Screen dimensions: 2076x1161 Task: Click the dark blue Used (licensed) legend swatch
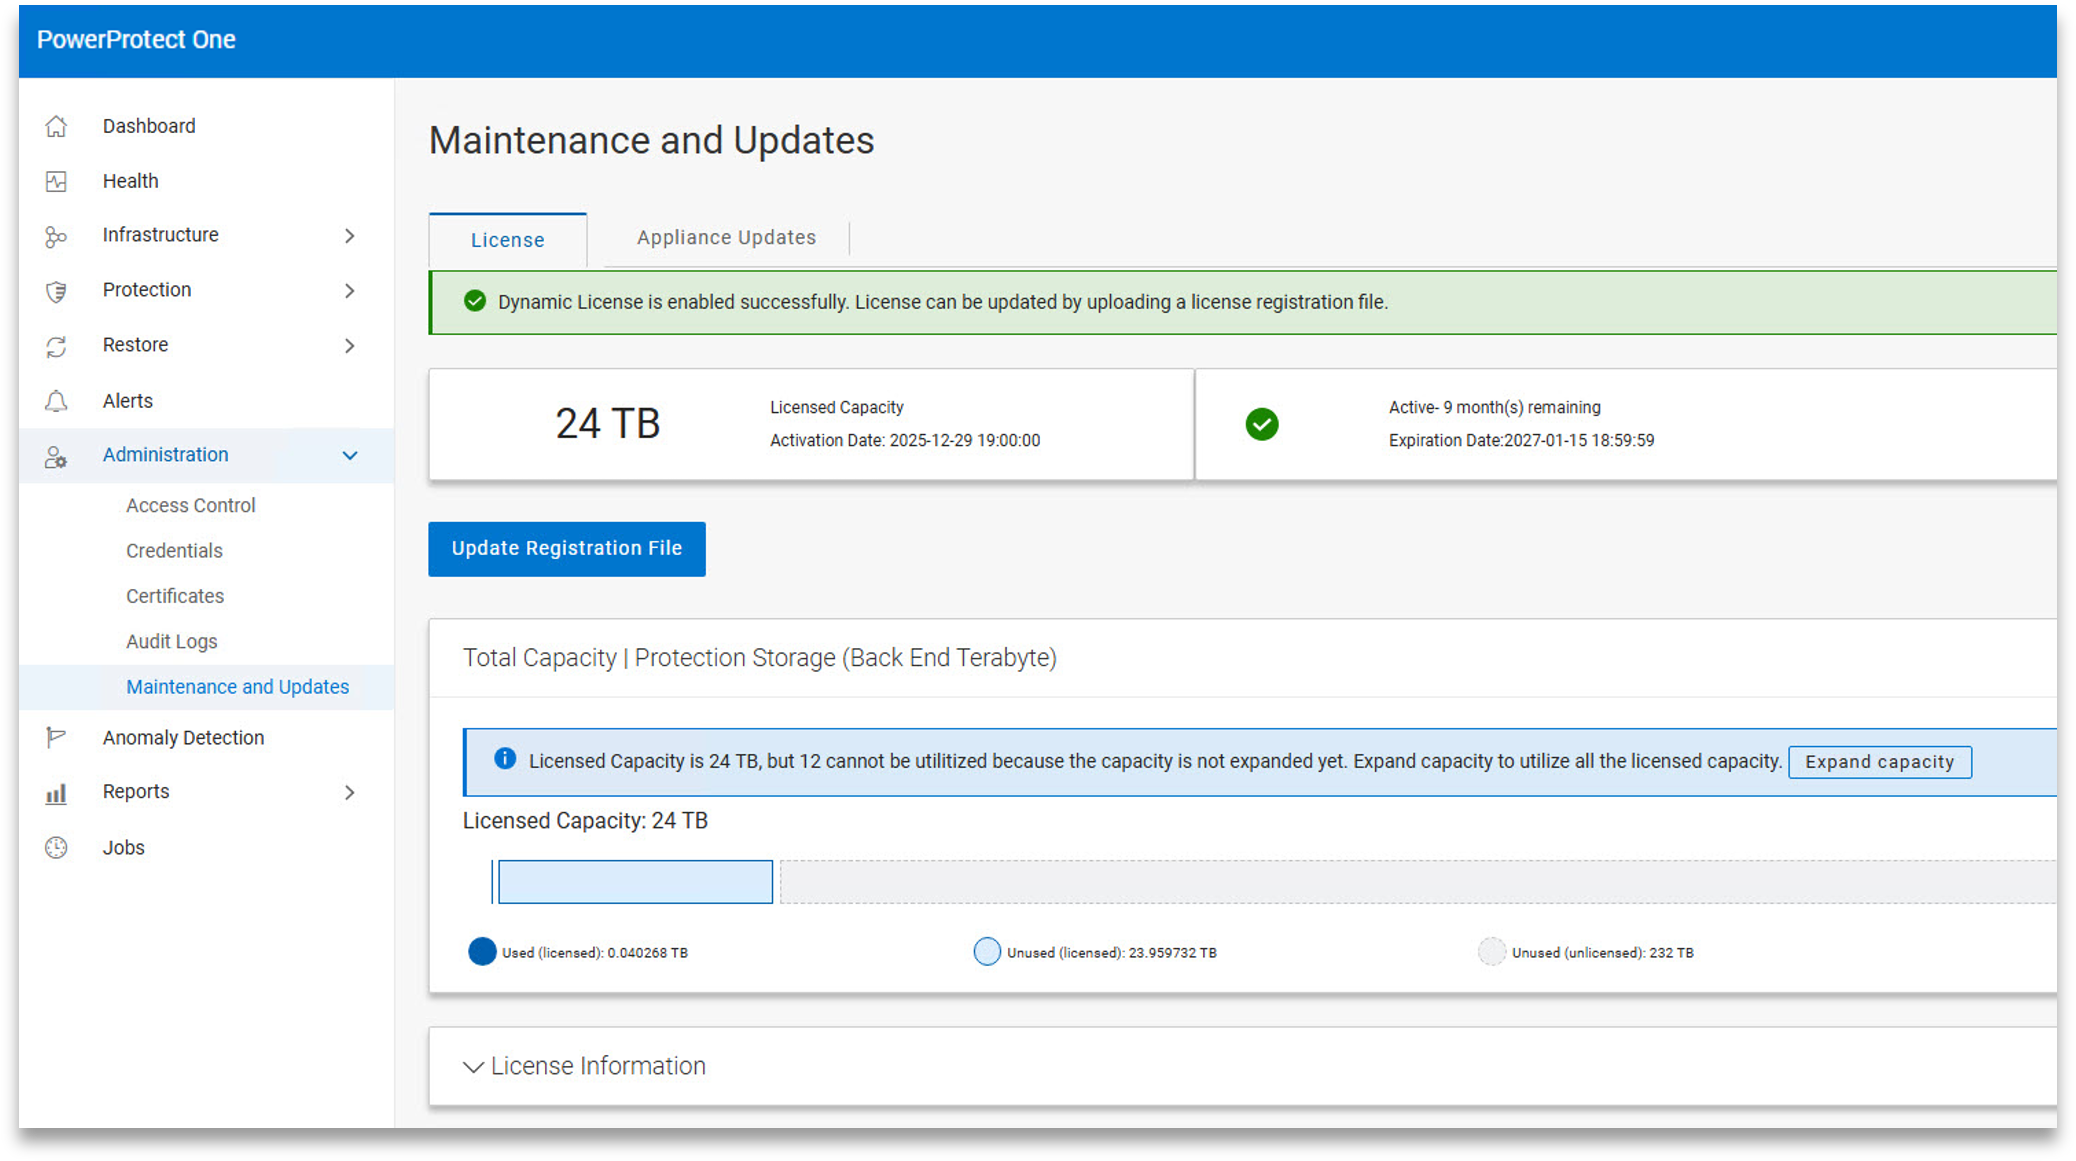(482, 952)
